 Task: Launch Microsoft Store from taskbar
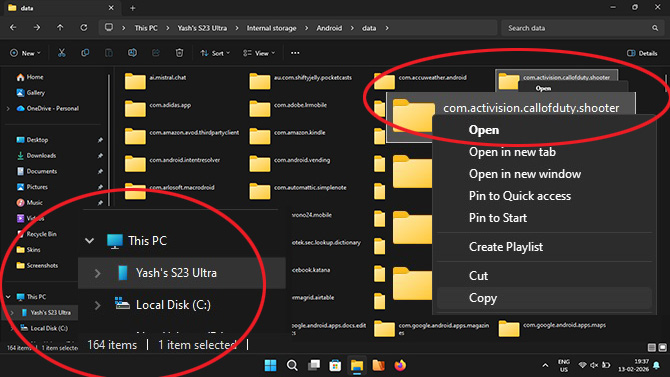coord(335,365)
